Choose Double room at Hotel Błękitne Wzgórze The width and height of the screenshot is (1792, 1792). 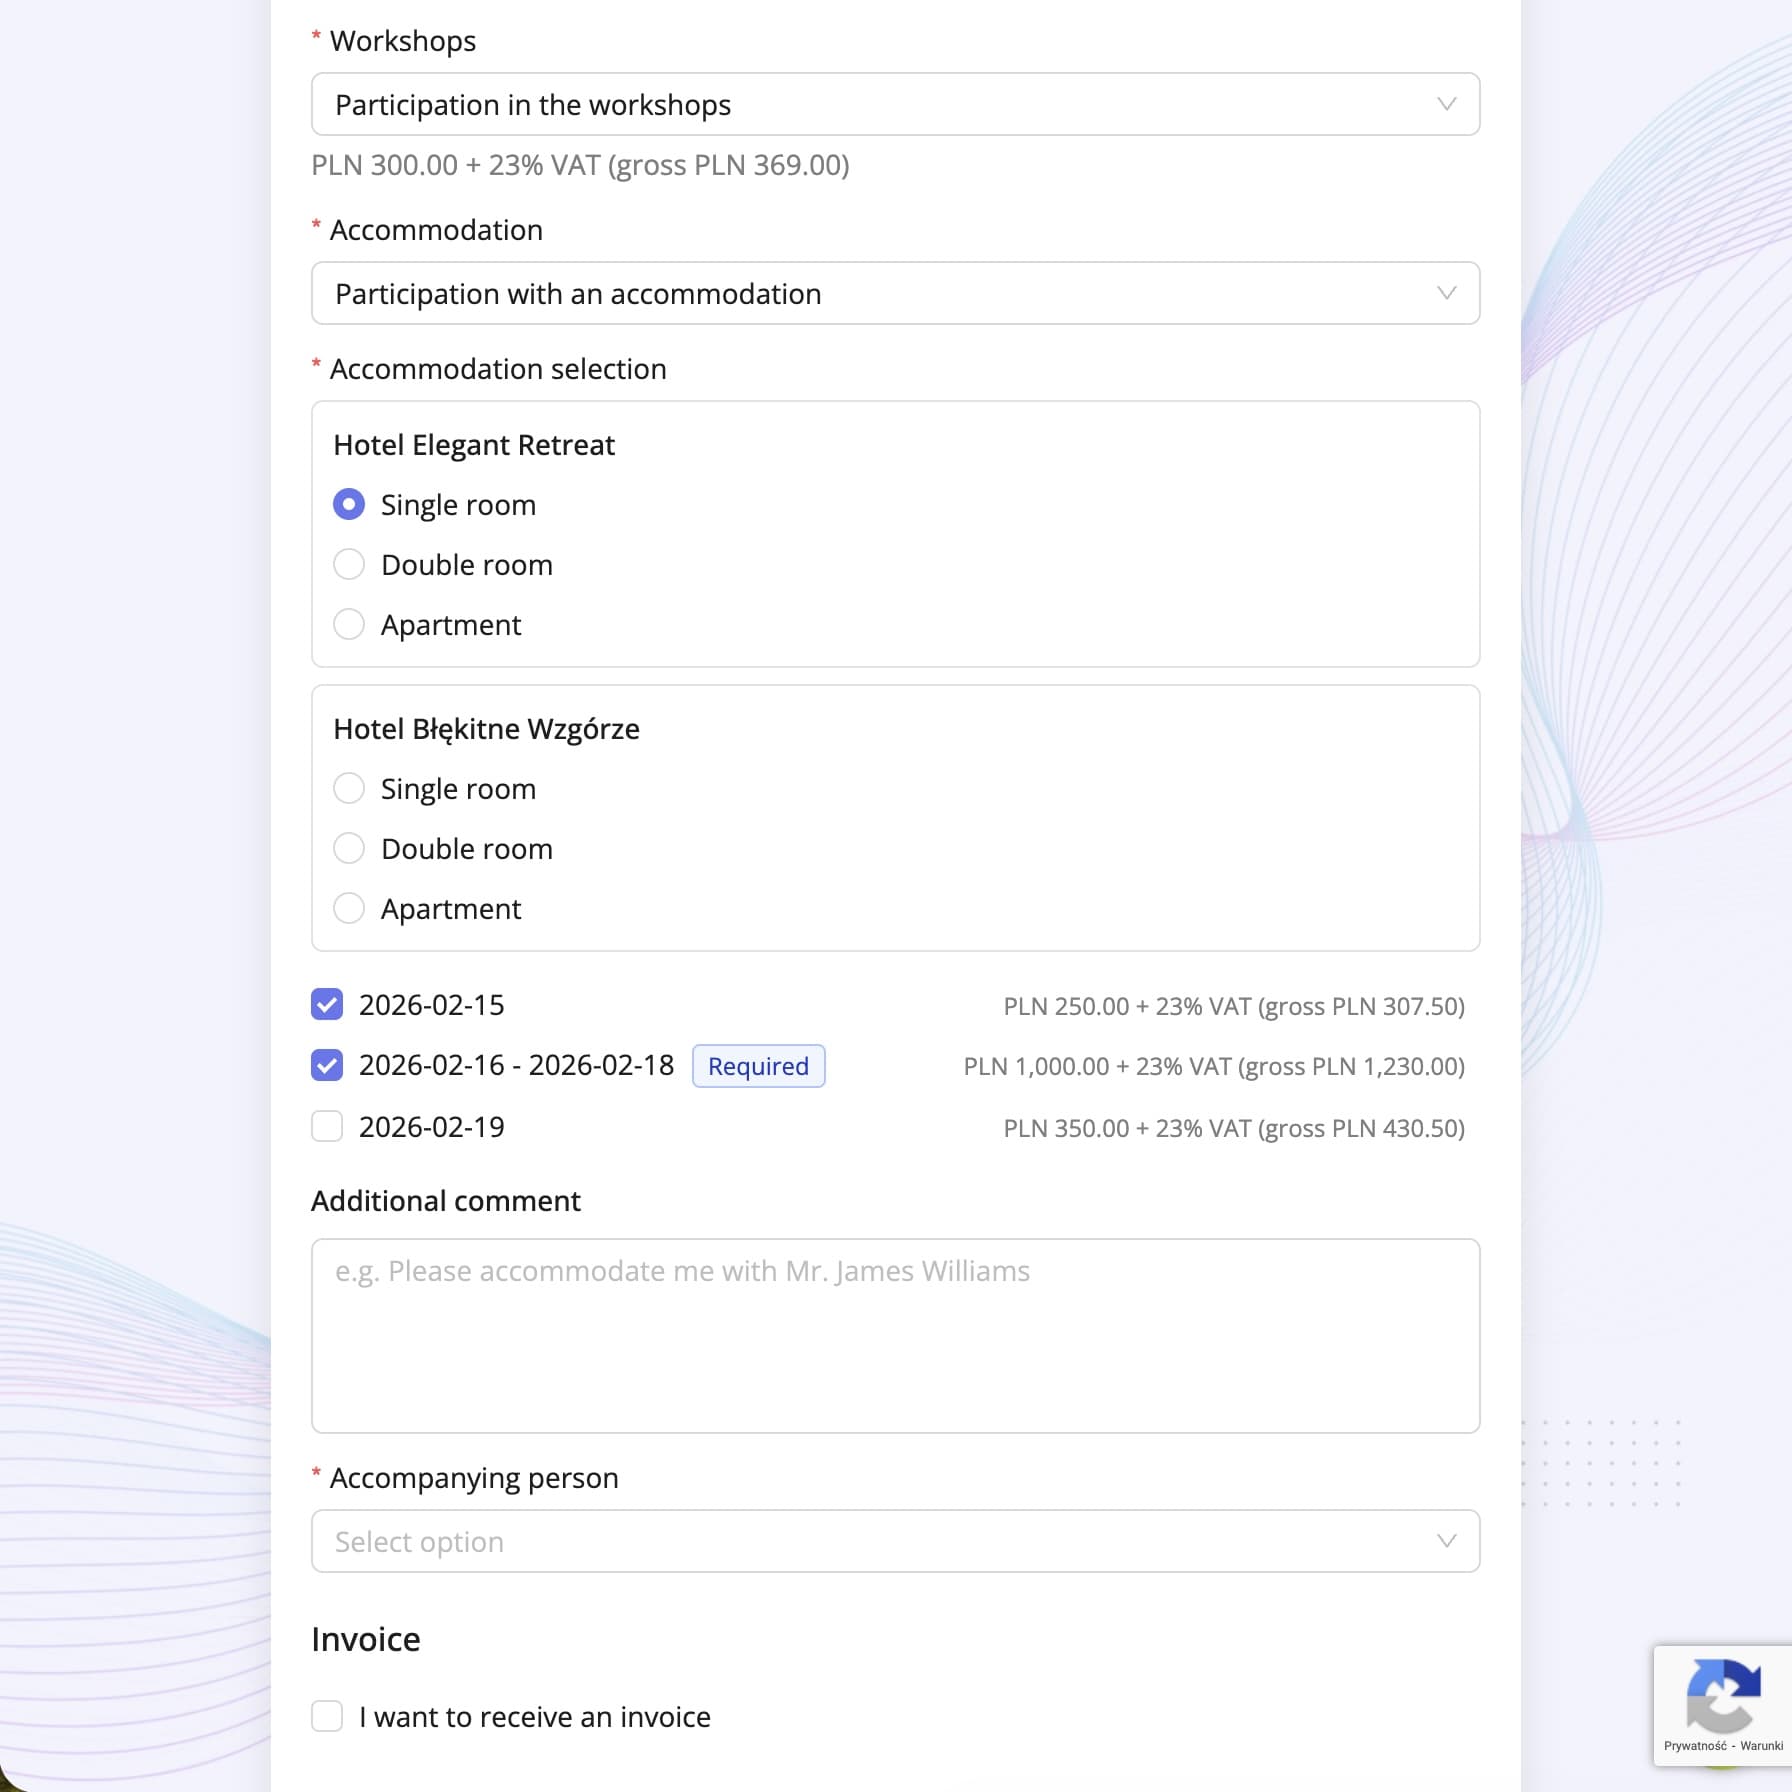[349, 848]
